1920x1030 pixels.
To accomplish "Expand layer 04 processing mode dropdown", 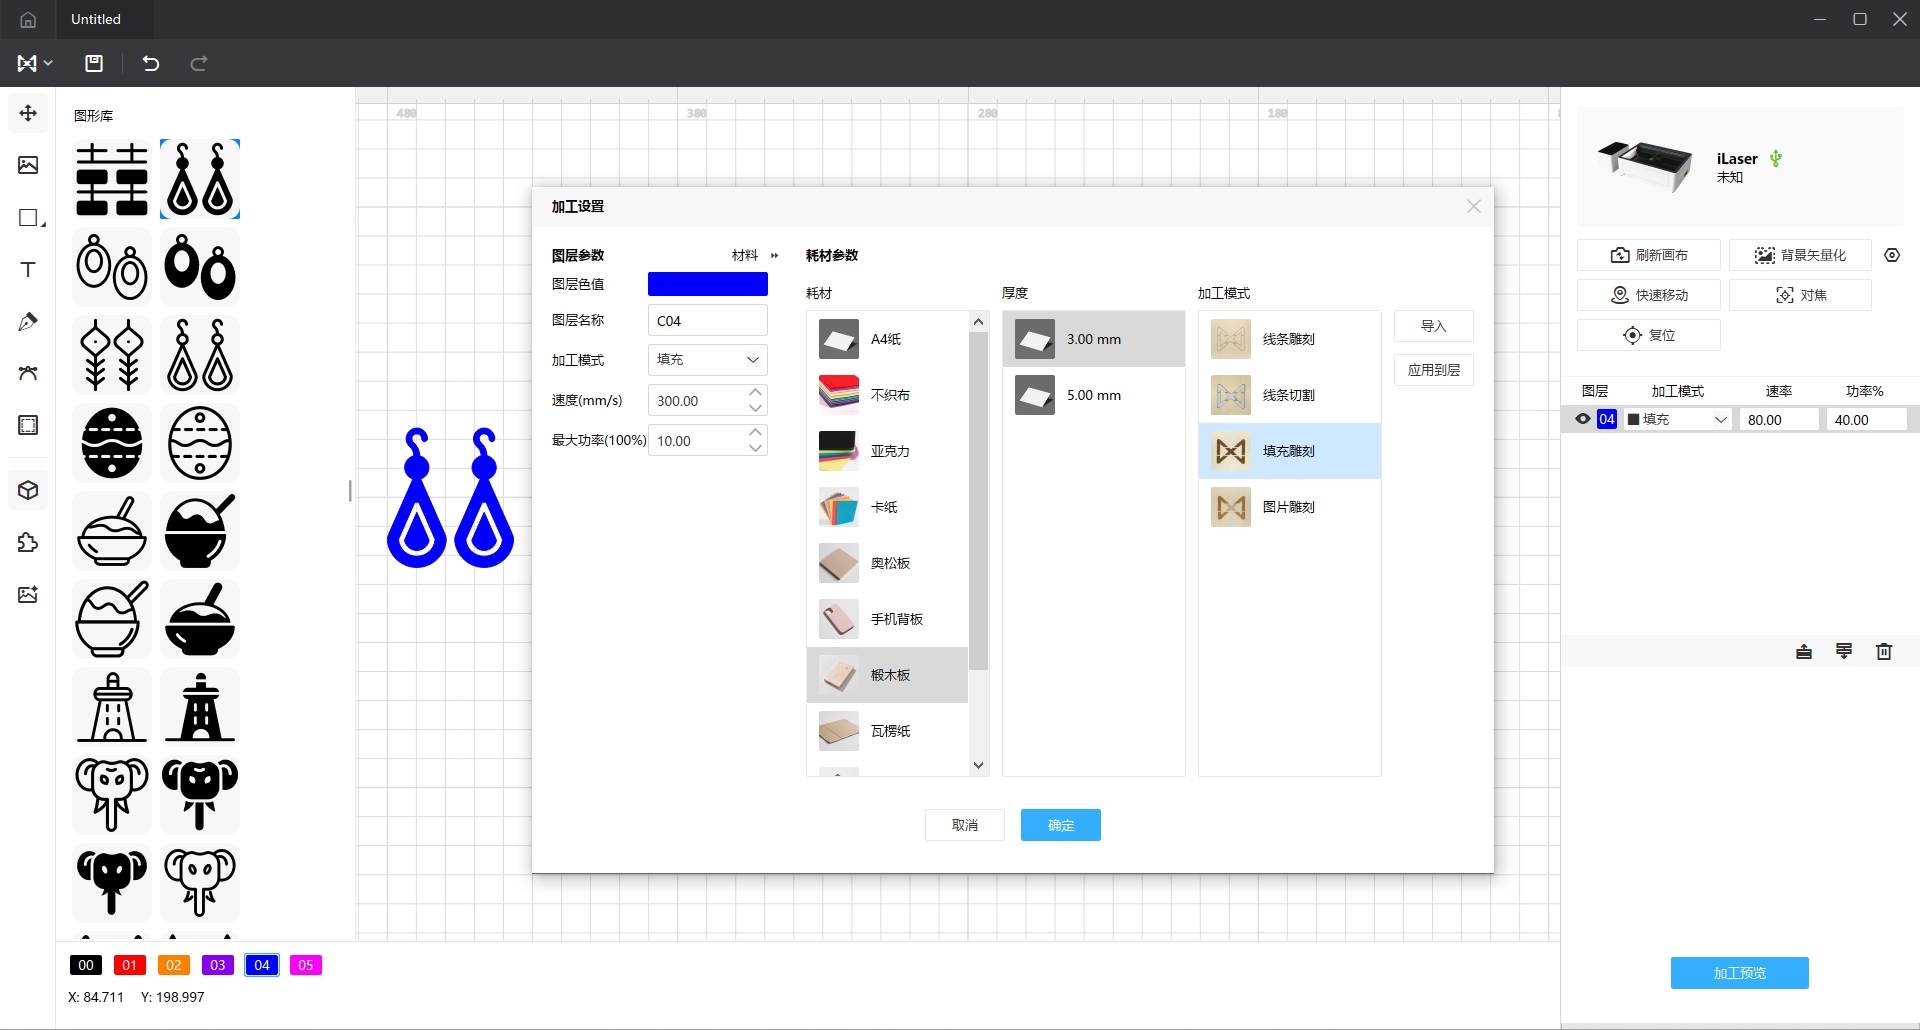I will 1720,420.
